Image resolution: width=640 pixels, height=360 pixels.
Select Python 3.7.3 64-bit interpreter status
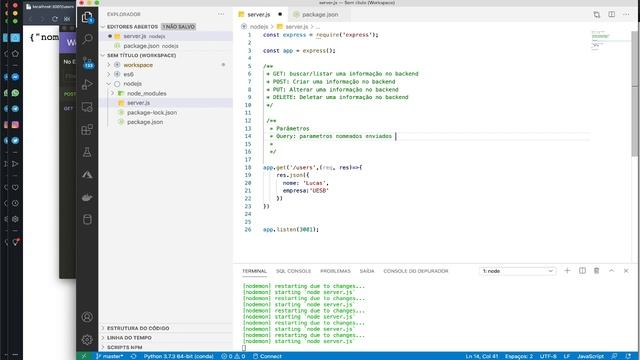coord(178,356)
